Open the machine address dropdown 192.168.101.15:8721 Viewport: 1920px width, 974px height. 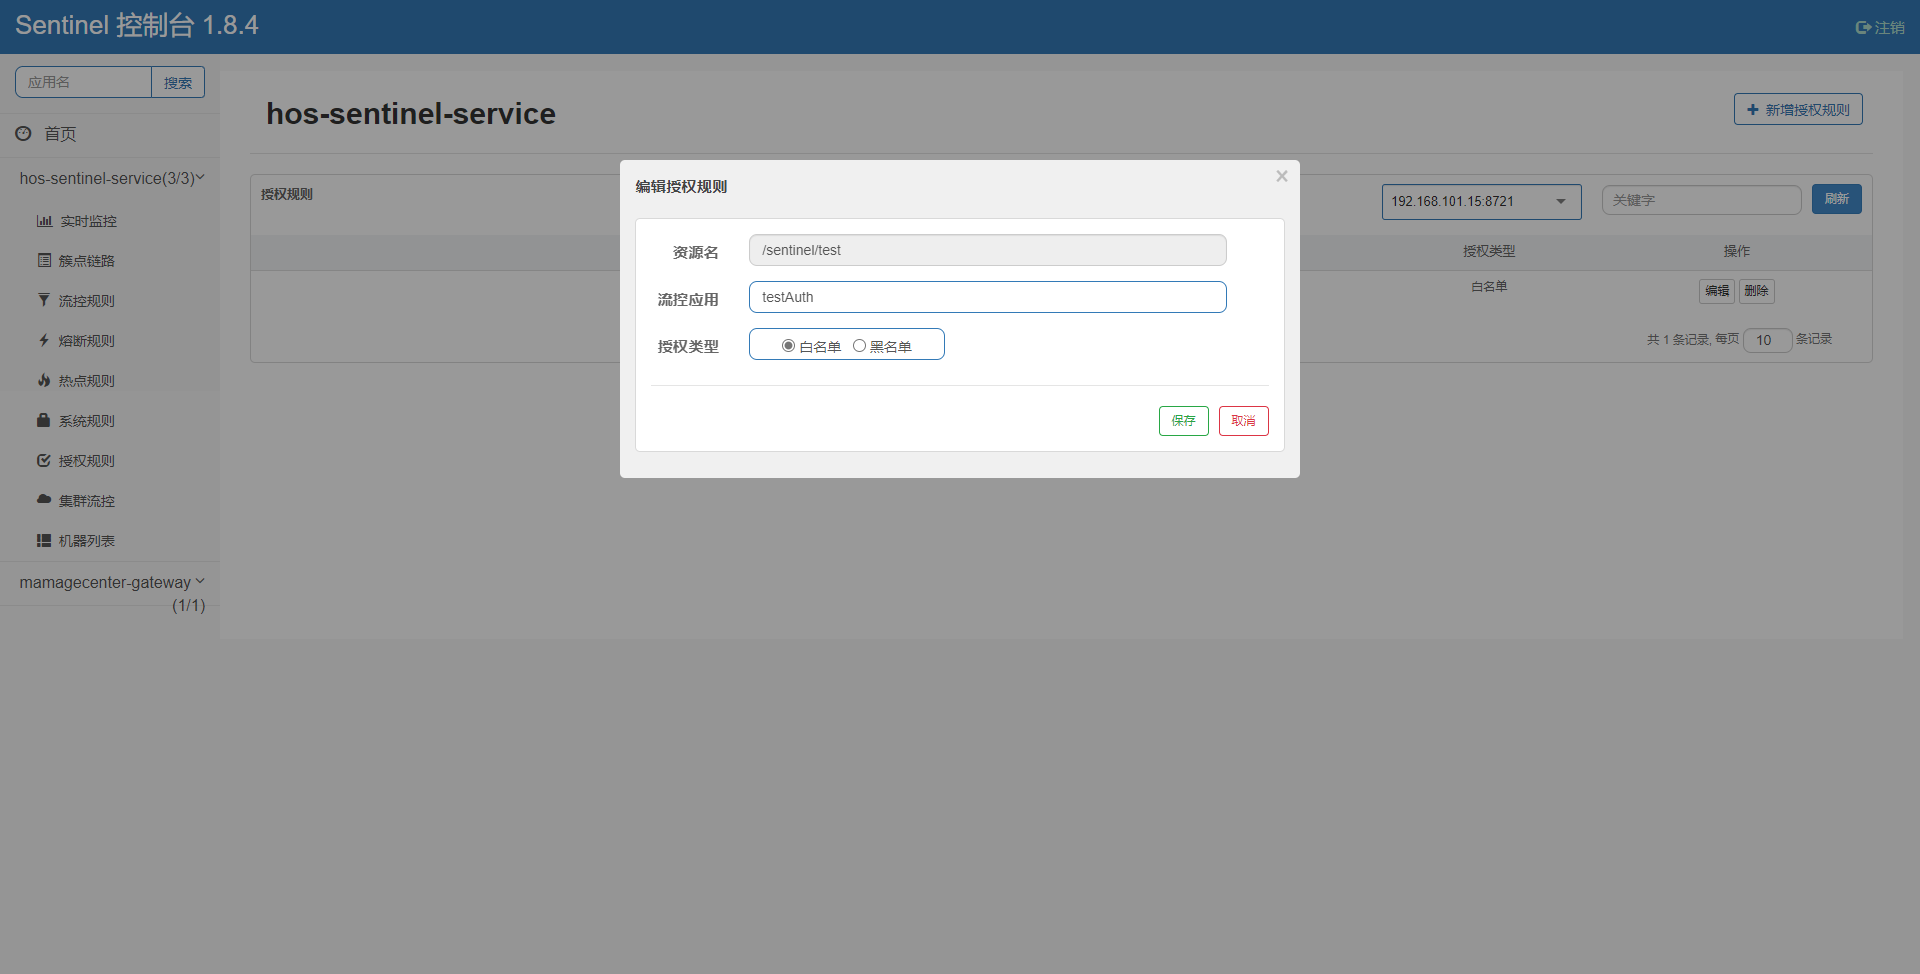[x=1481, y=201]
